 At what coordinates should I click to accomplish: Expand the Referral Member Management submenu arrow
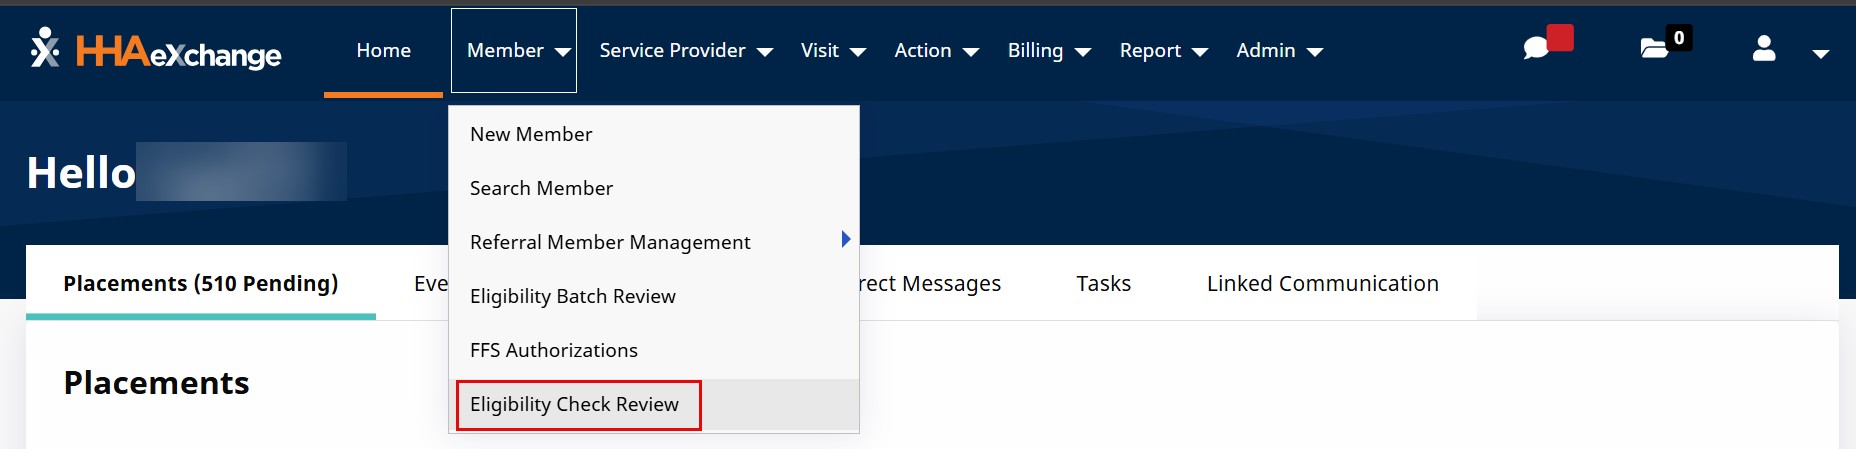click(845, 239)
